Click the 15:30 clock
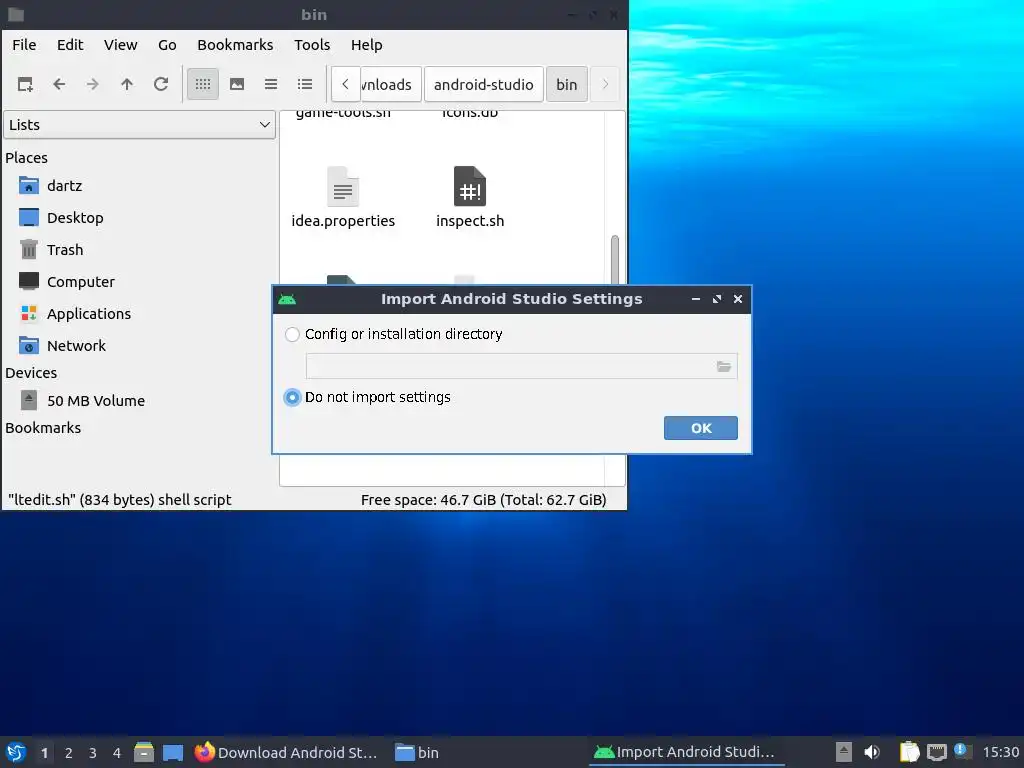Image resolution: width=1024 pixels, height=768 pixels. click(x=1000, y=752)
